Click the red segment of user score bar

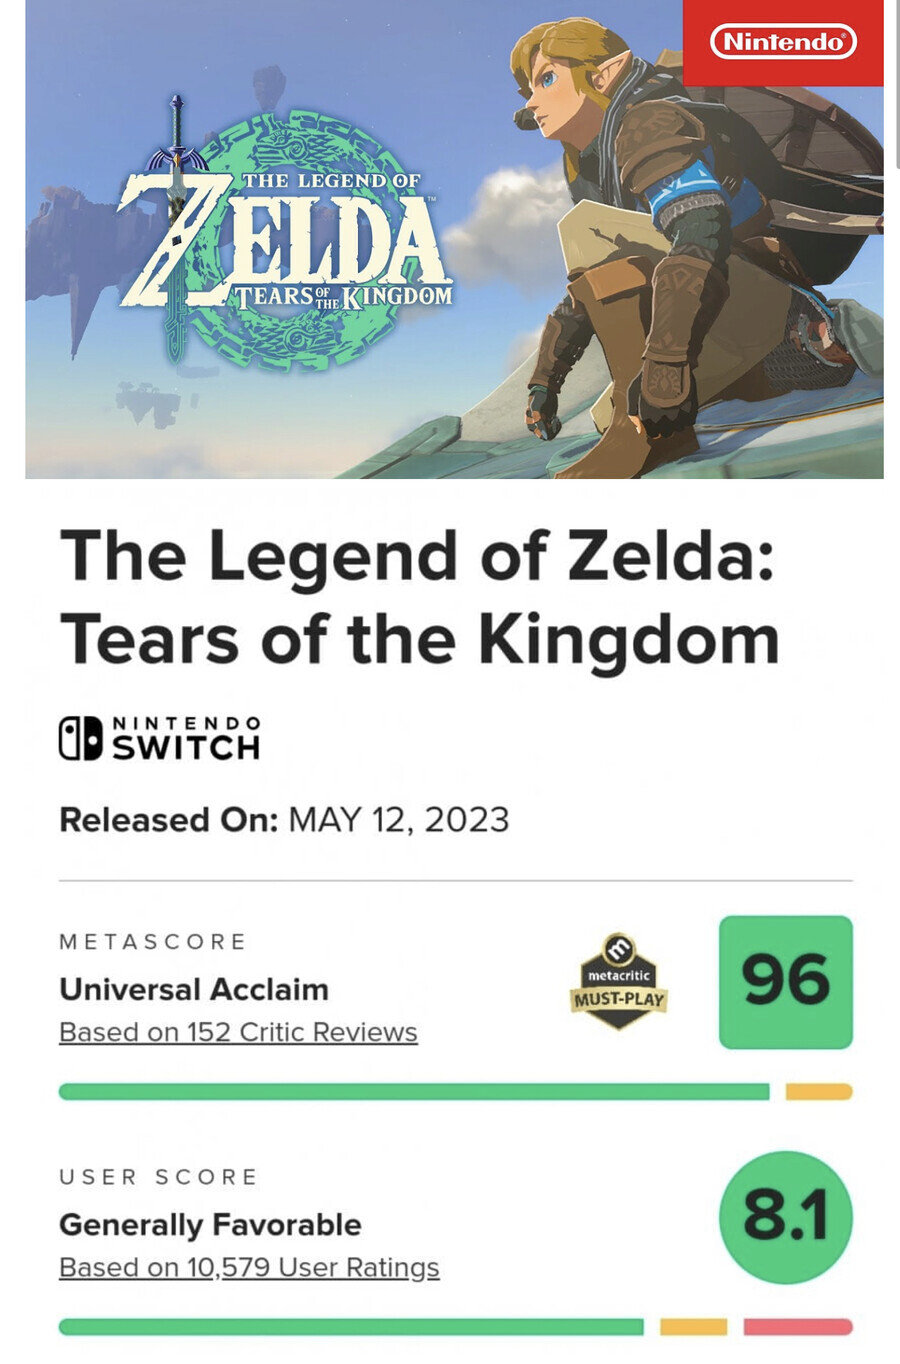pos(798,1327)
